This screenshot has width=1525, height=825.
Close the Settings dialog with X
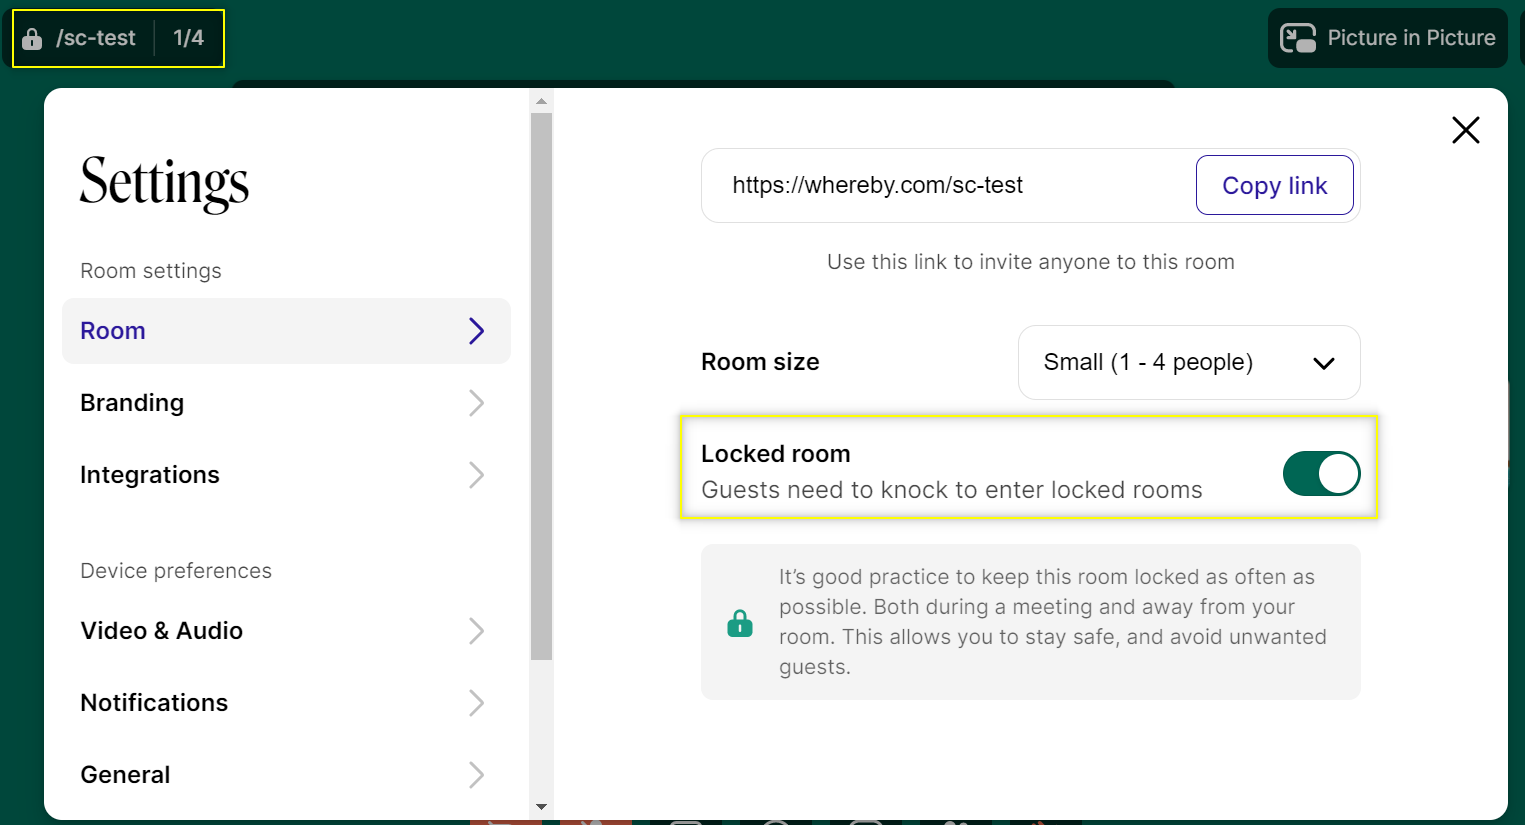click(x=1465, y=130)
